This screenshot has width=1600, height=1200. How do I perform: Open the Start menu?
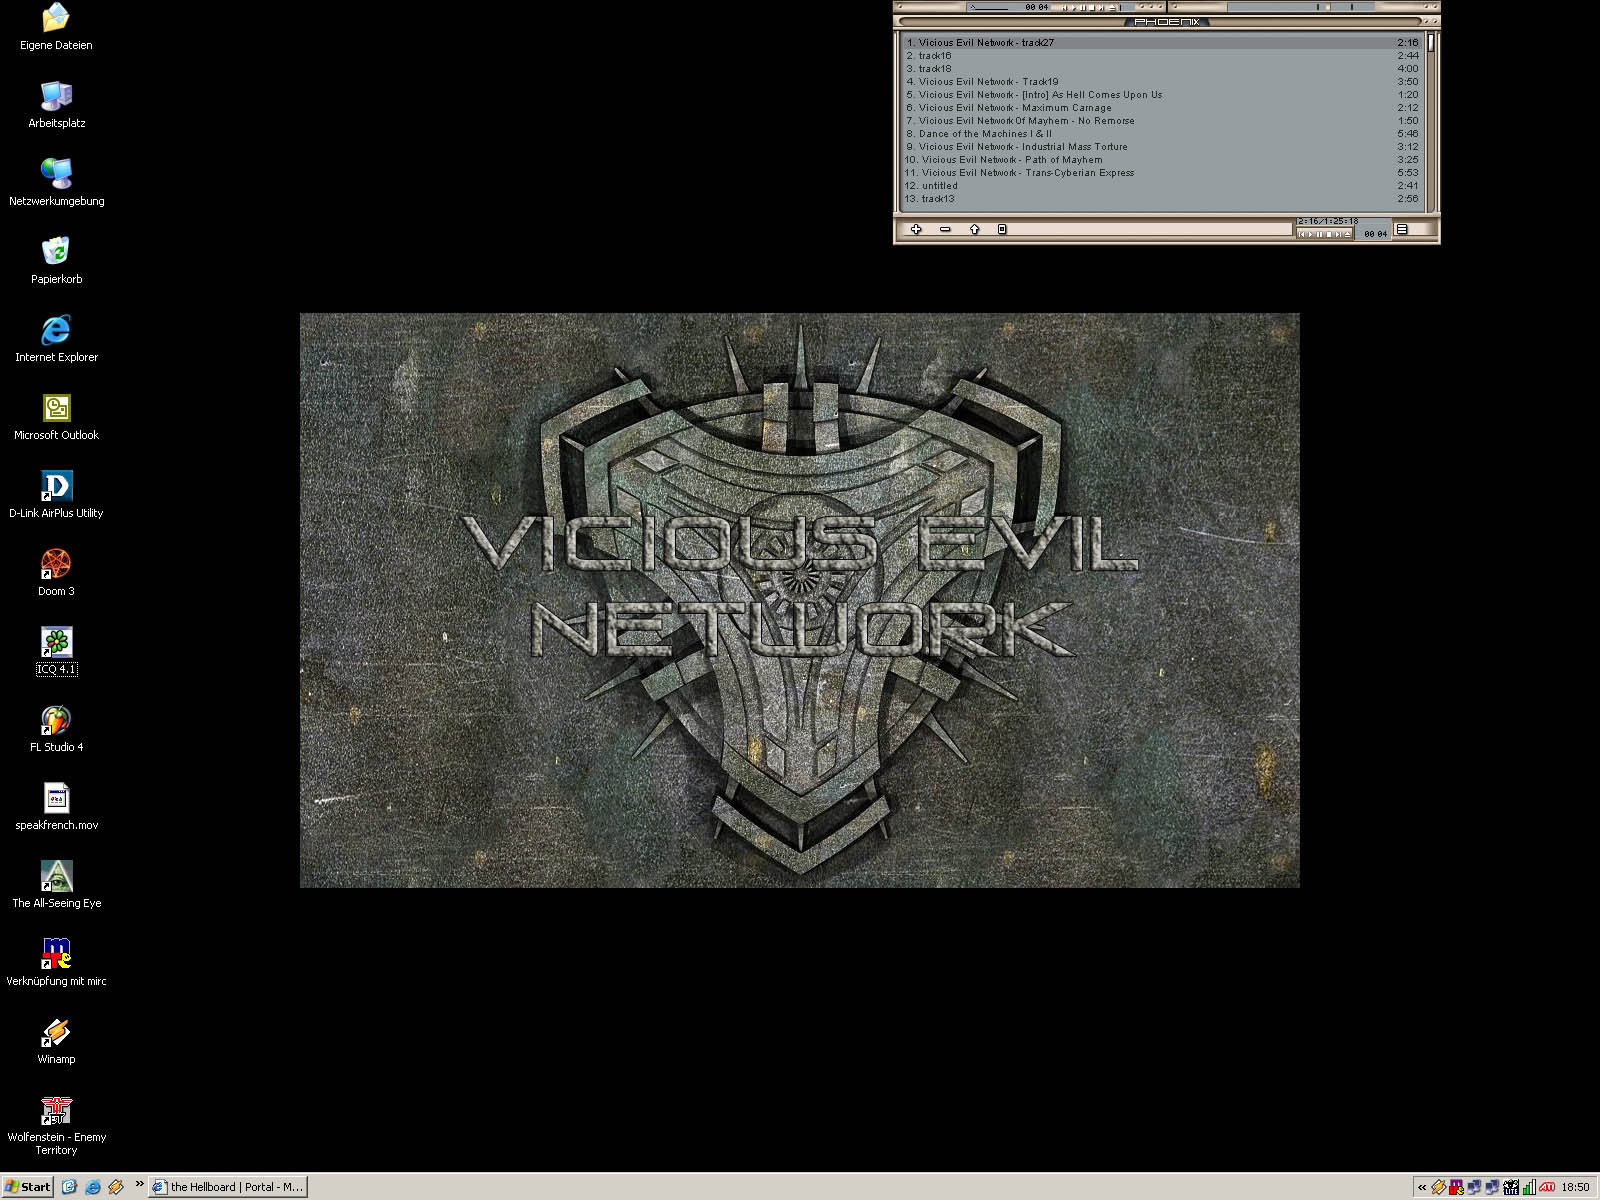[28, 1187]
